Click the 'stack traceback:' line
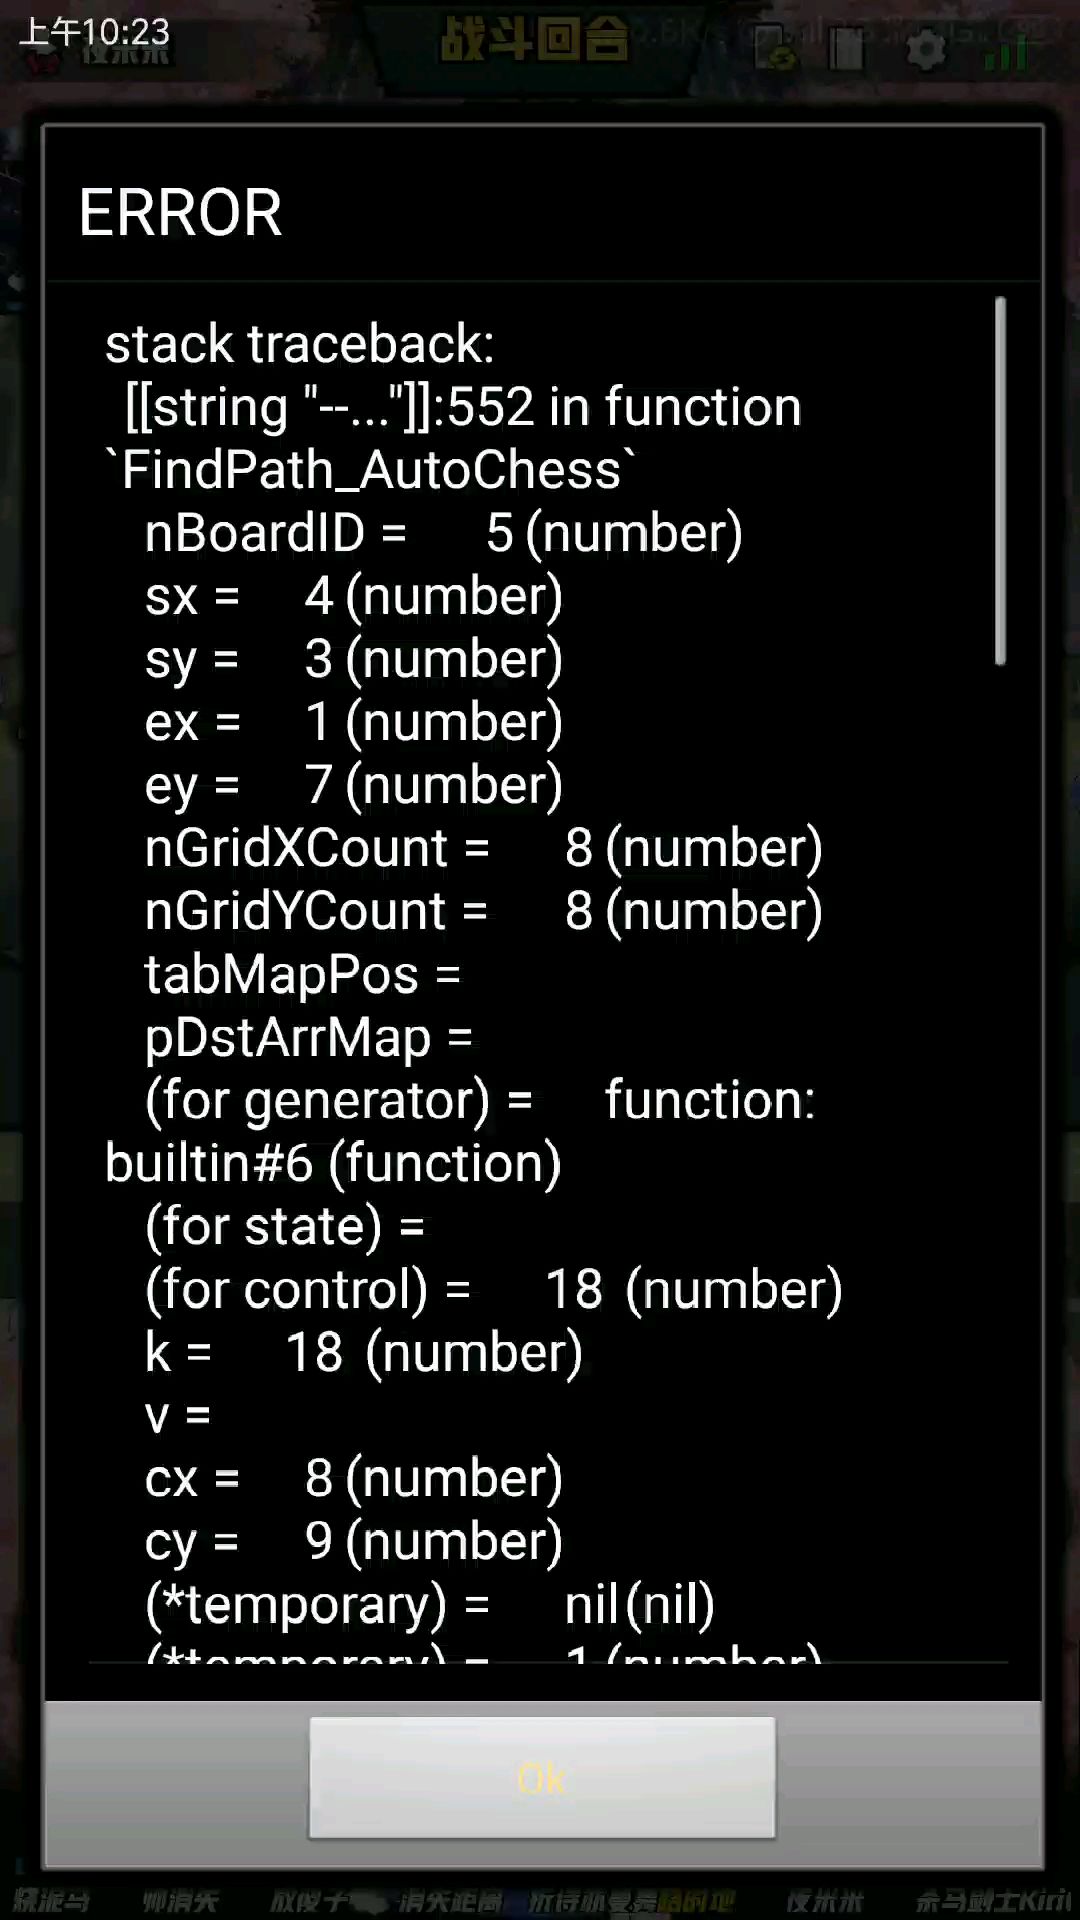The height and width of the screenshot is (1920, 1080). coord(300,344)
